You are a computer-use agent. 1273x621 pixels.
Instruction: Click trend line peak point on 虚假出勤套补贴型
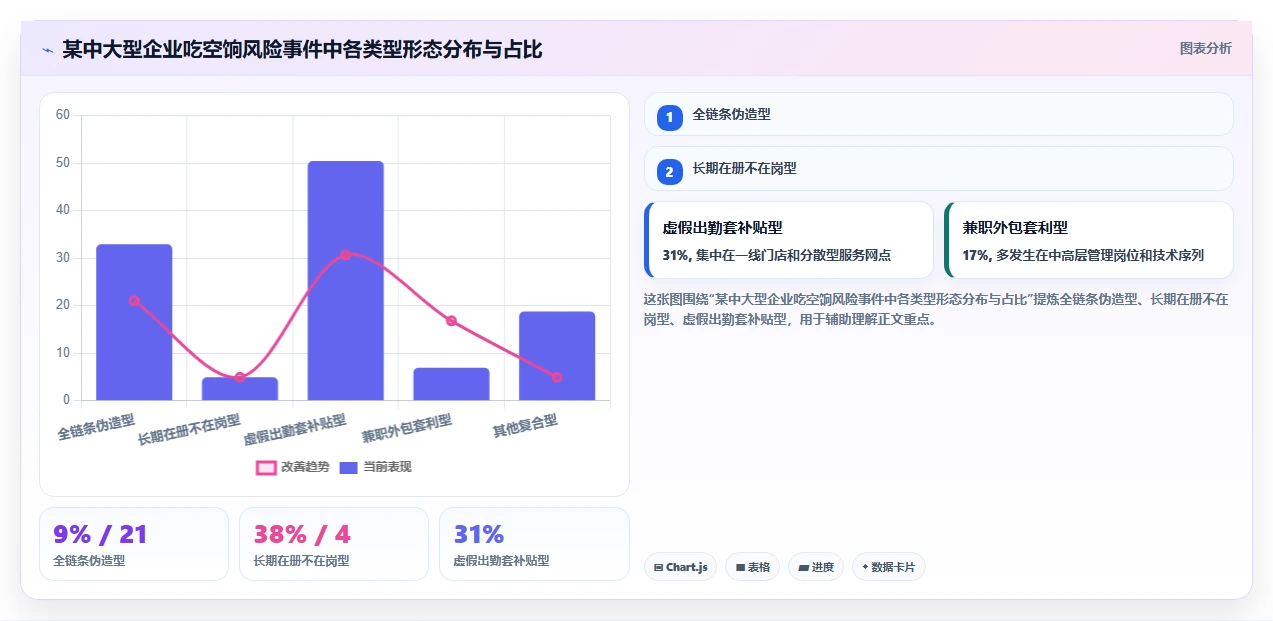[x=345, y=255]
